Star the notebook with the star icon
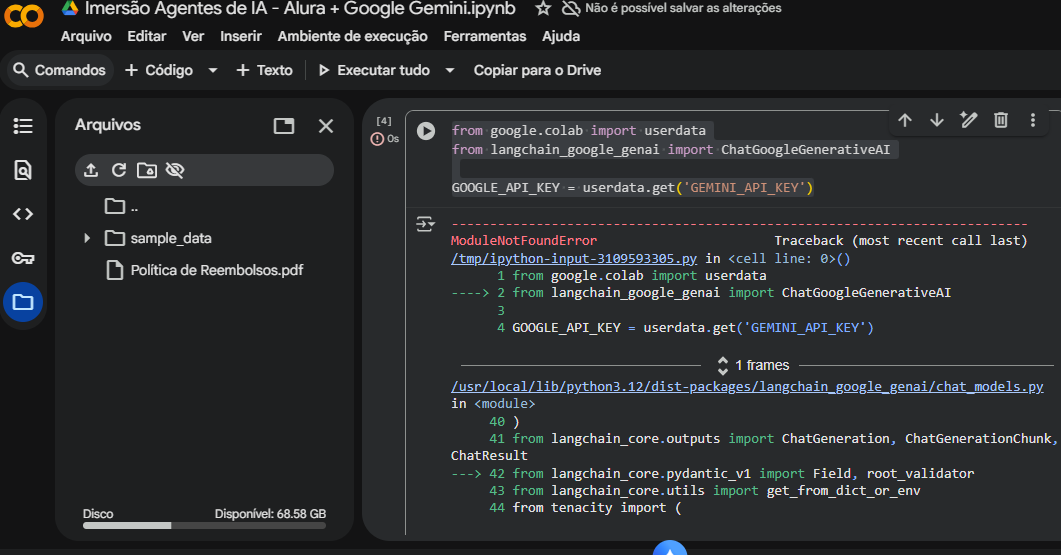This screenshot has height=555, width=1061. [x=543, y=8]
